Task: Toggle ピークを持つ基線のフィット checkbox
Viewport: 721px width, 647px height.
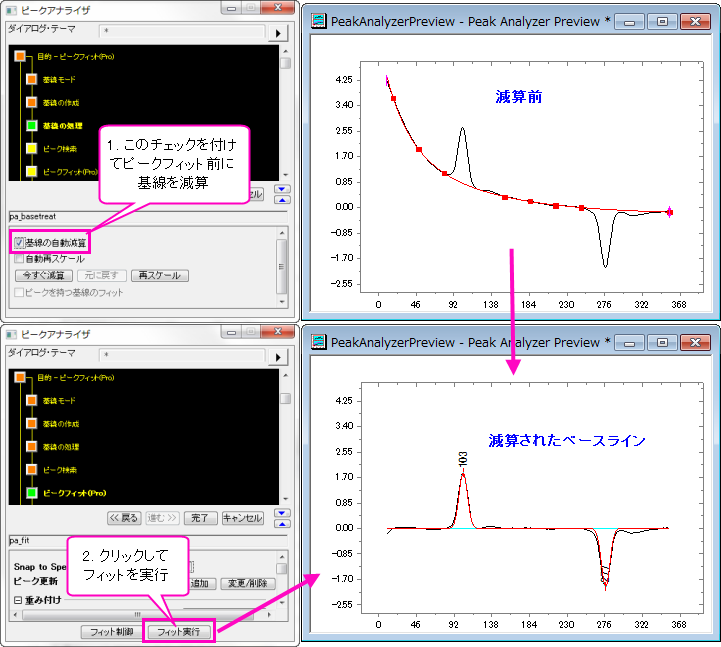Action: coord(19,292)
